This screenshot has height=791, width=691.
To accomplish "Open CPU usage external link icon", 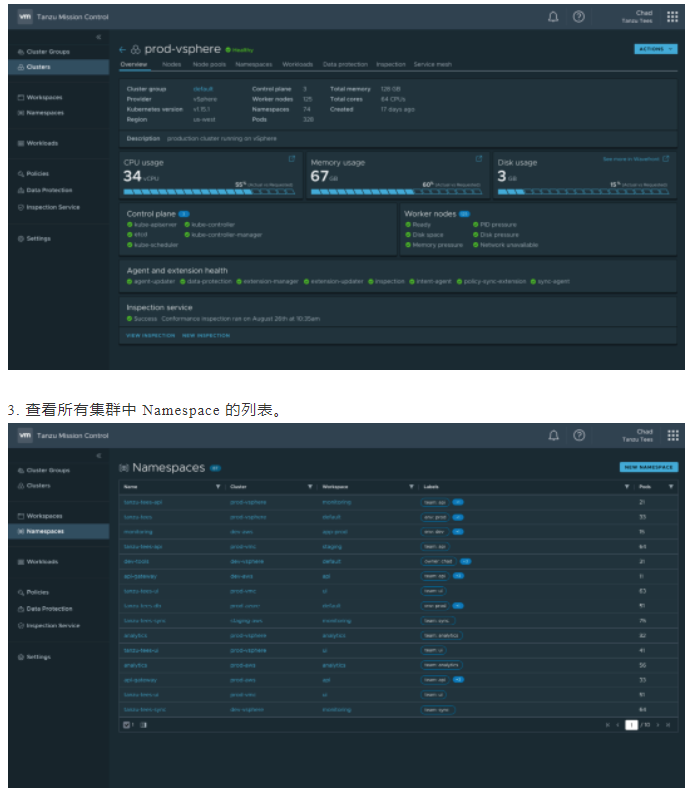I will click(292, 159).
